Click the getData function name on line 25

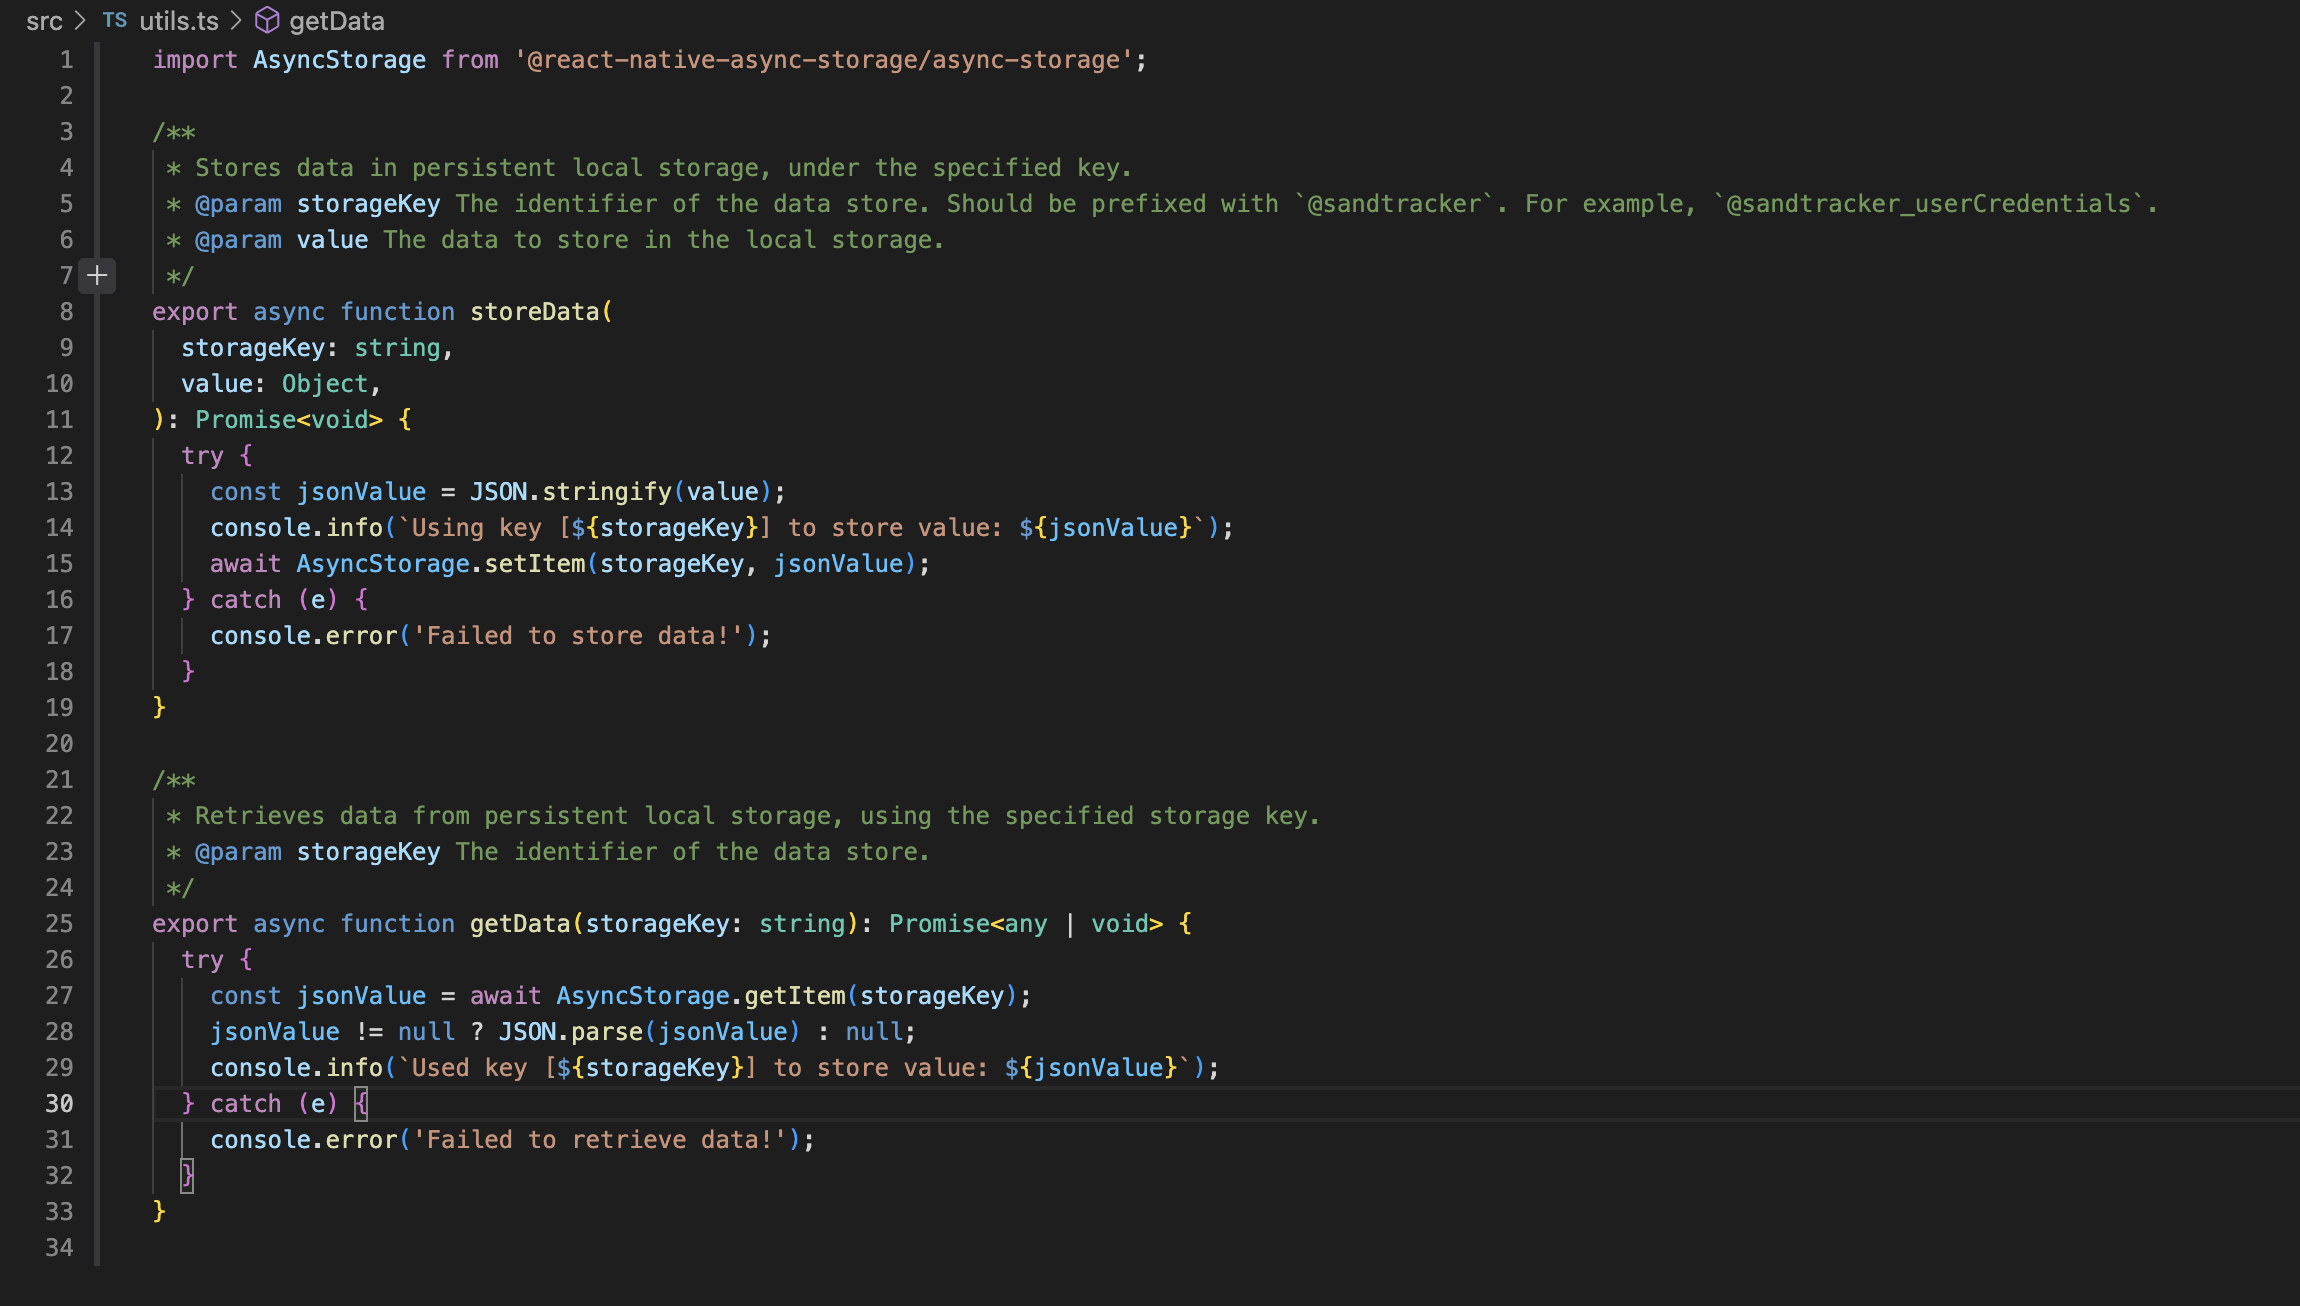(x=519, y=924)
